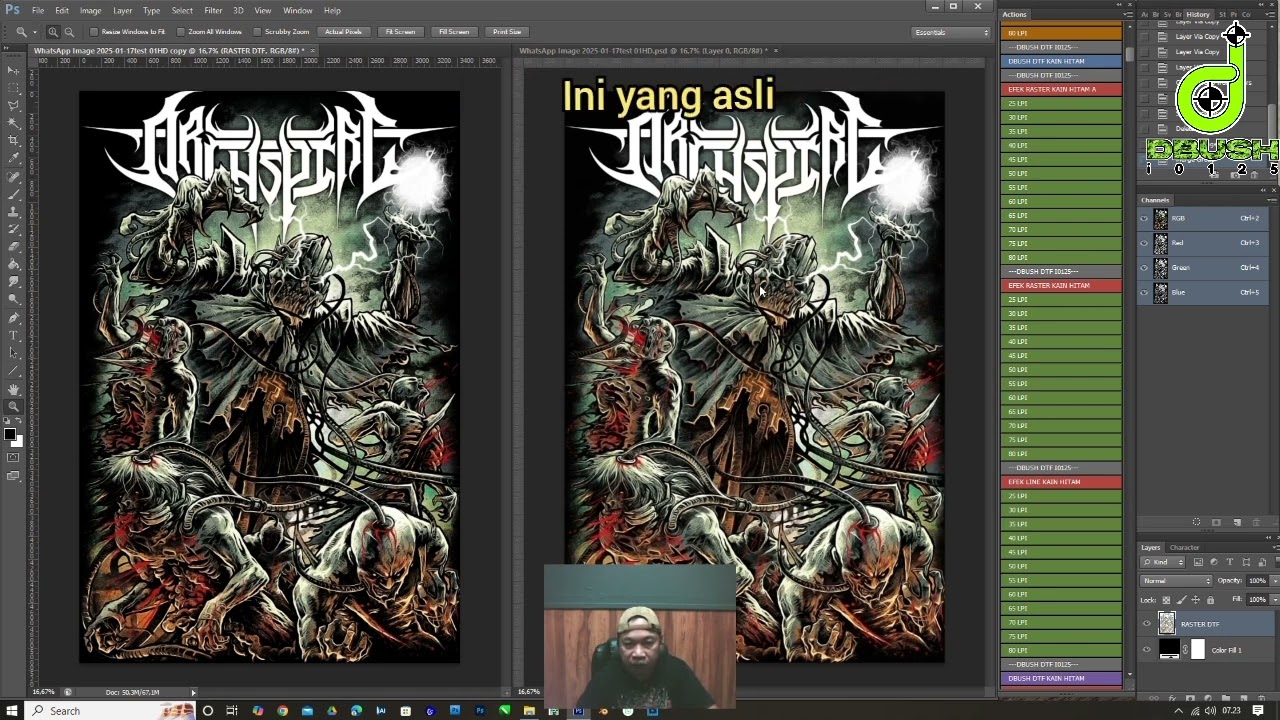This screenshot has width=1280, height=720.
Task: Open the Layer menu
Action: pos(122,10)
